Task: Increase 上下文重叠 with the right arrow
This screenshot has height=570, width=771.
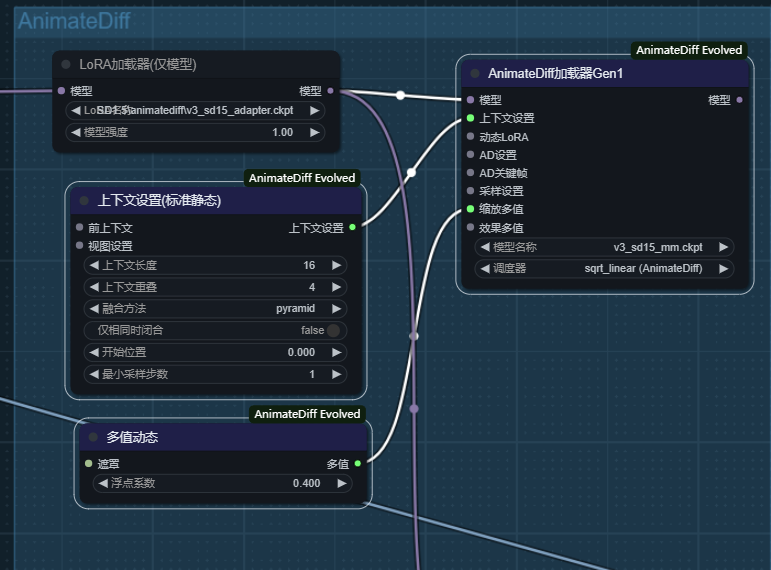Action: point(336,287)
